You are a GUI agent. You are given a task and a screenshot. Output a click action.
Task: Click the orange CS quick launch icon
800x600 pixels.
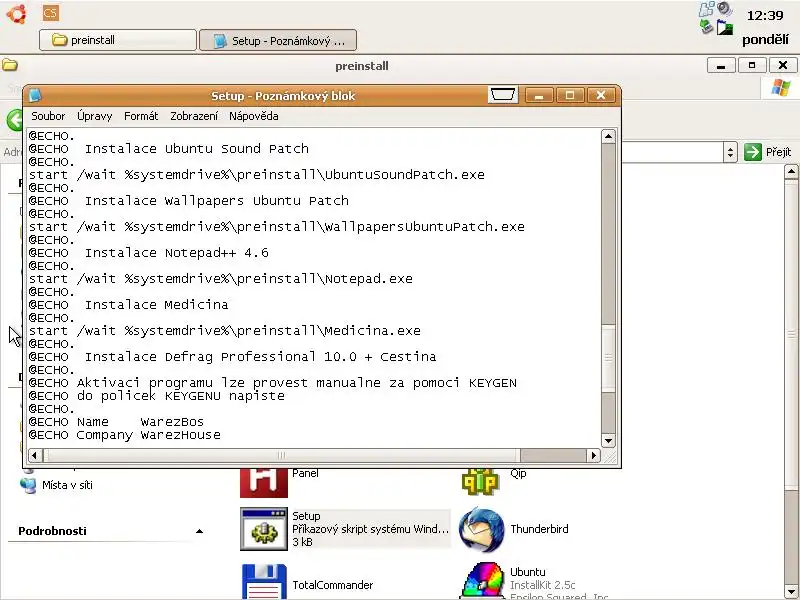51,13
